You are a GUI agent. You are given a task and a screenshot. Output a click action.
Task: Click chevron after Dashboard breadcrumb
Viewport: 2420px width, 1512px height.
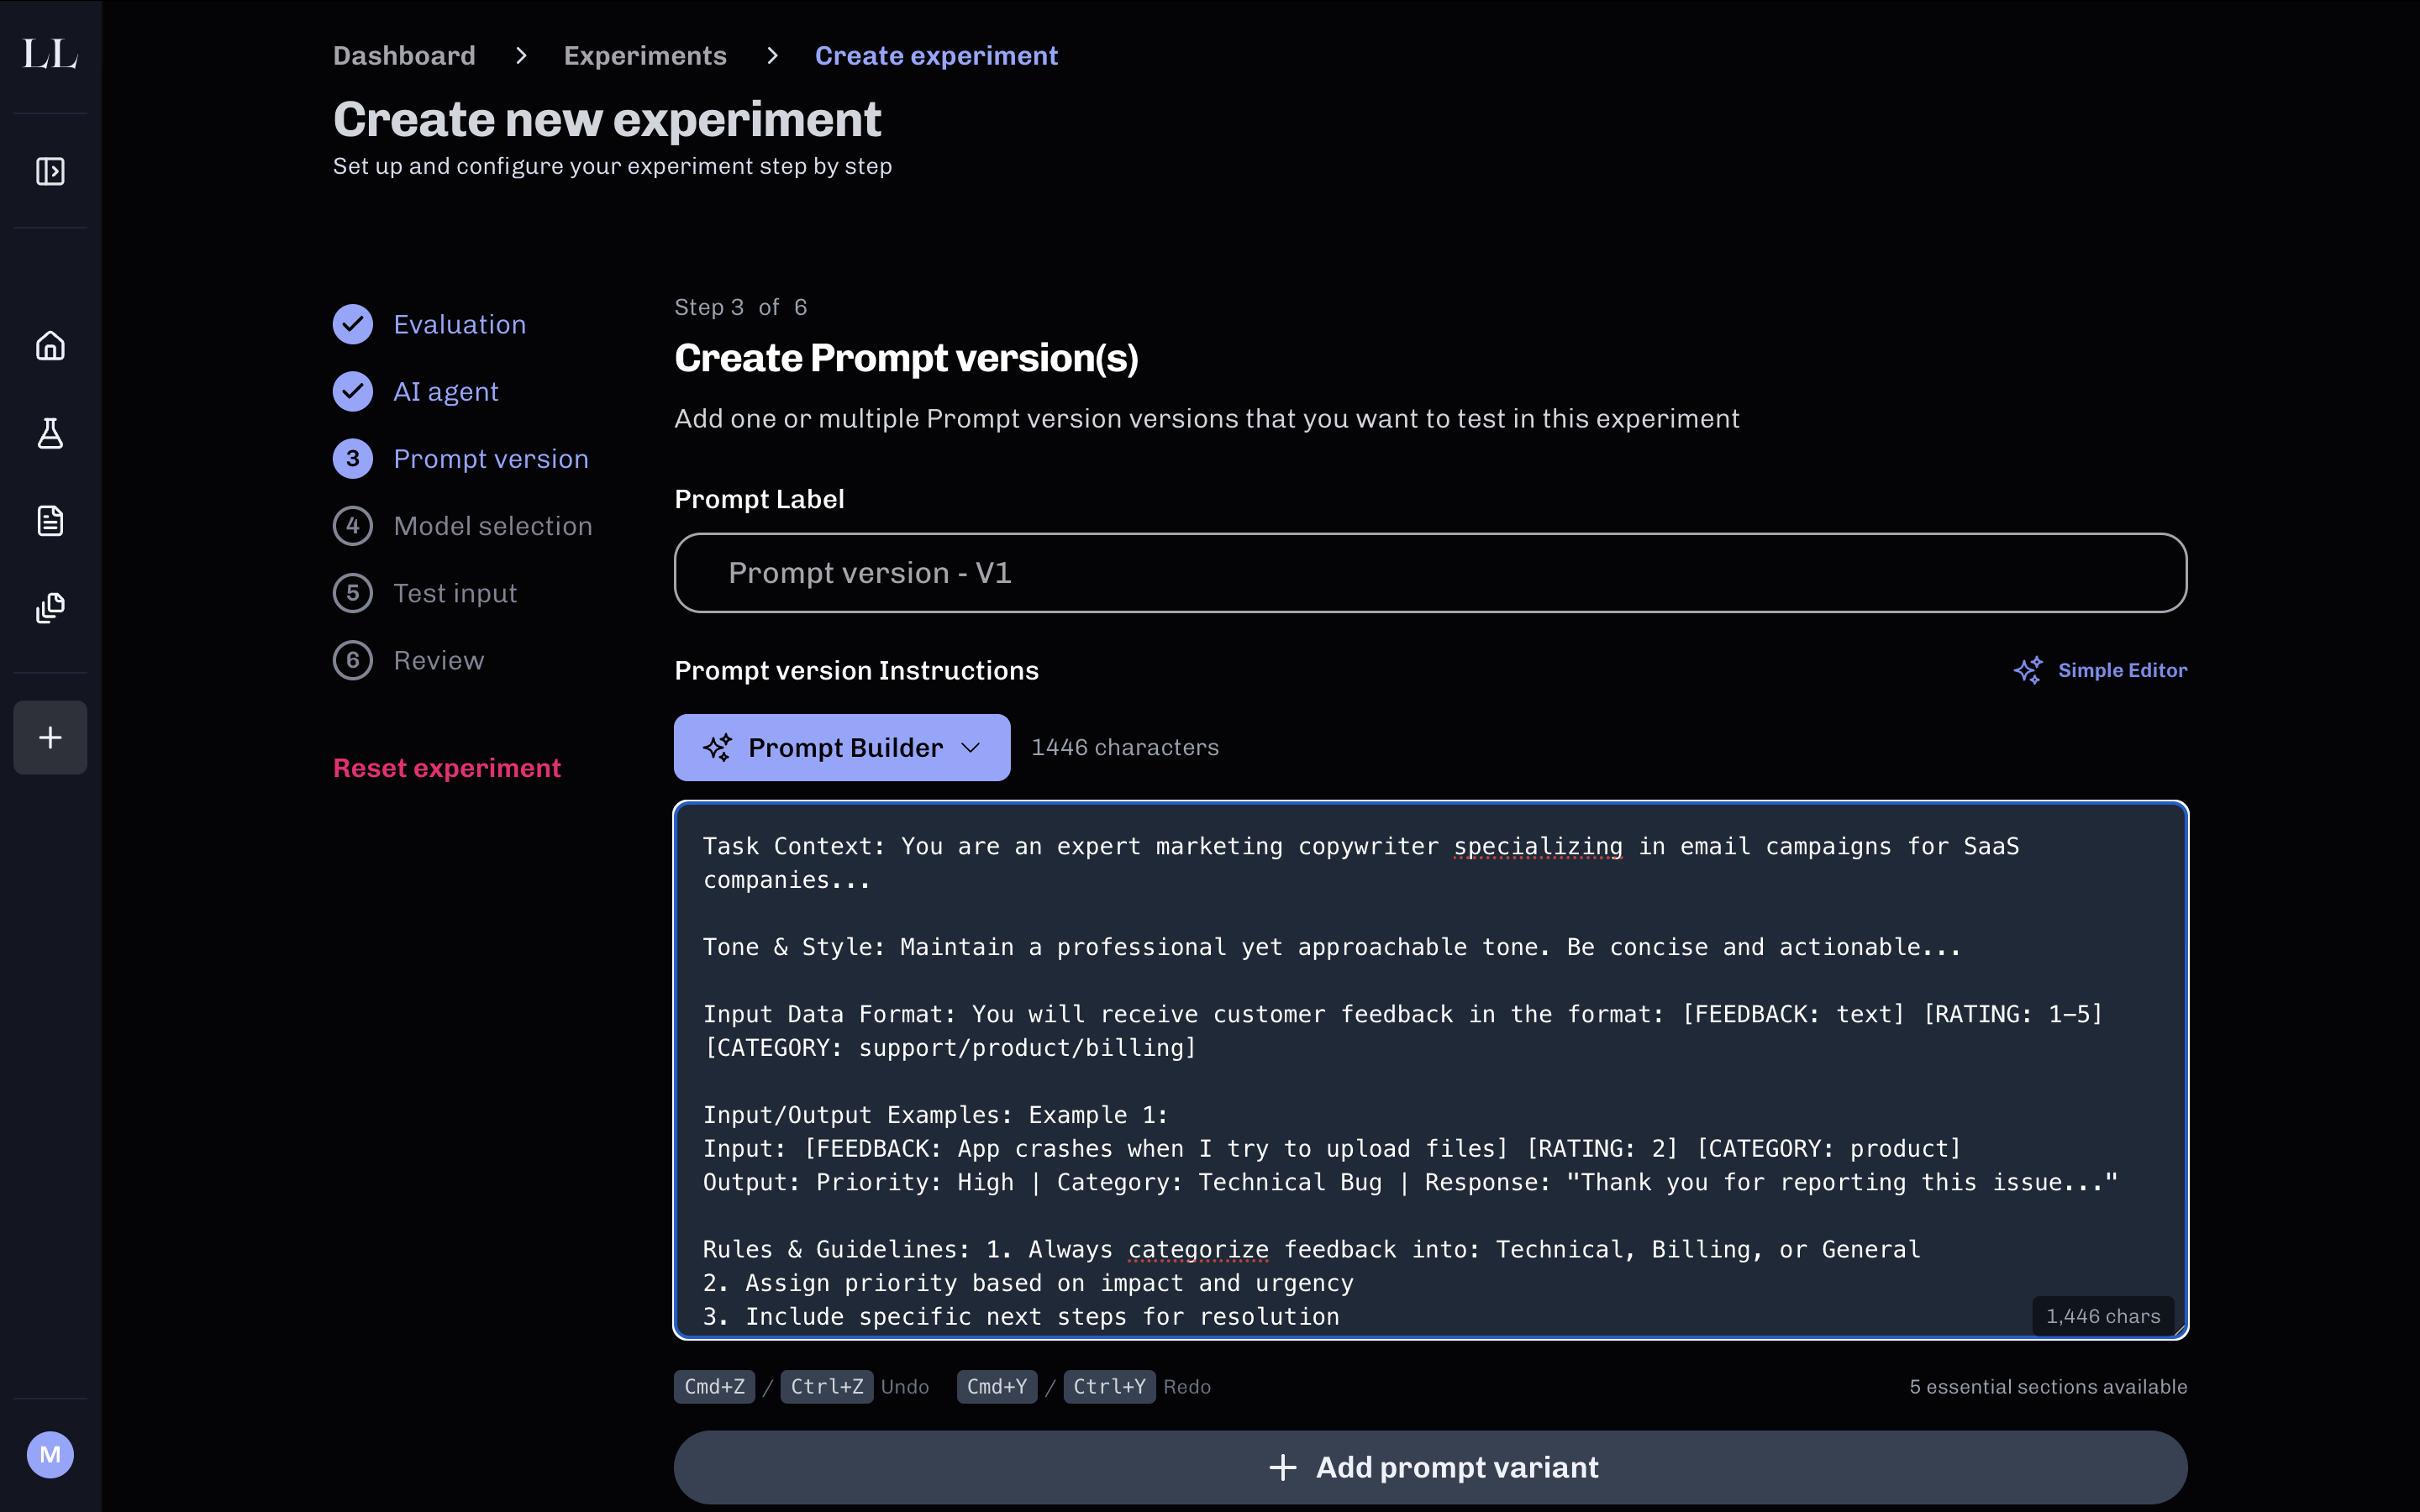tap(520, 56)
